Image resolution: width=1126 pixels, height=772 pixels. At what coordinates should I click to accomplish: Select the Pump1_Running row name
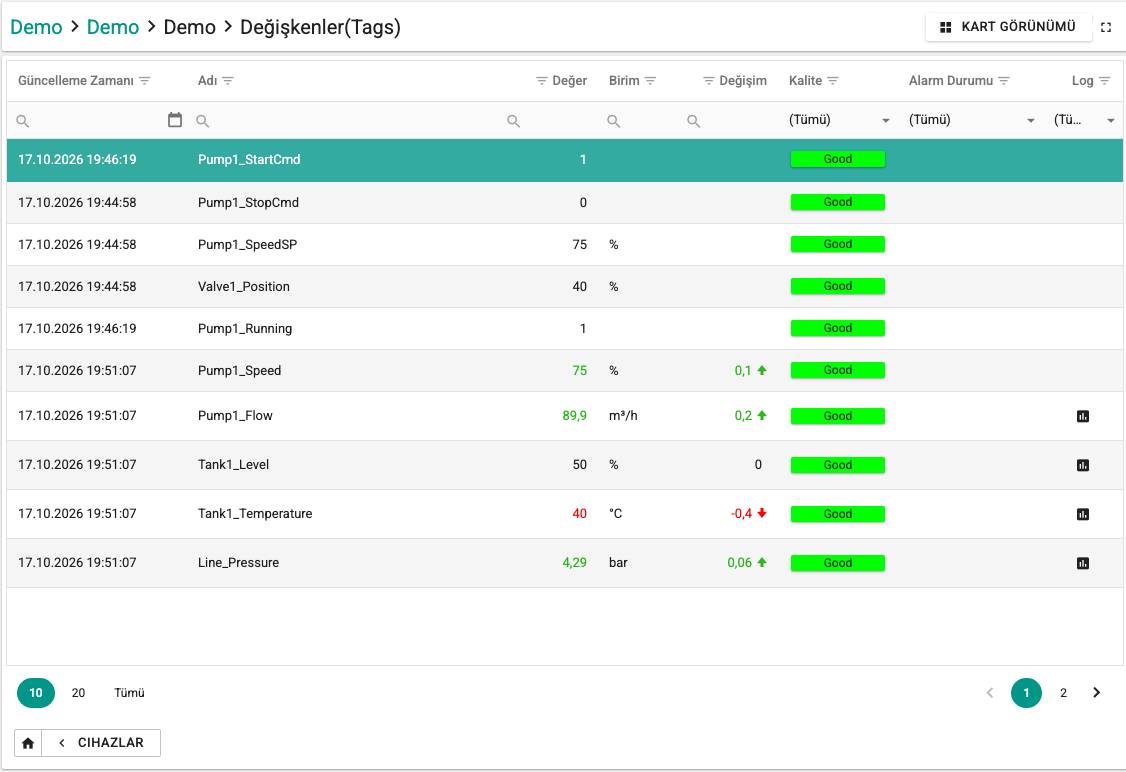245,329
